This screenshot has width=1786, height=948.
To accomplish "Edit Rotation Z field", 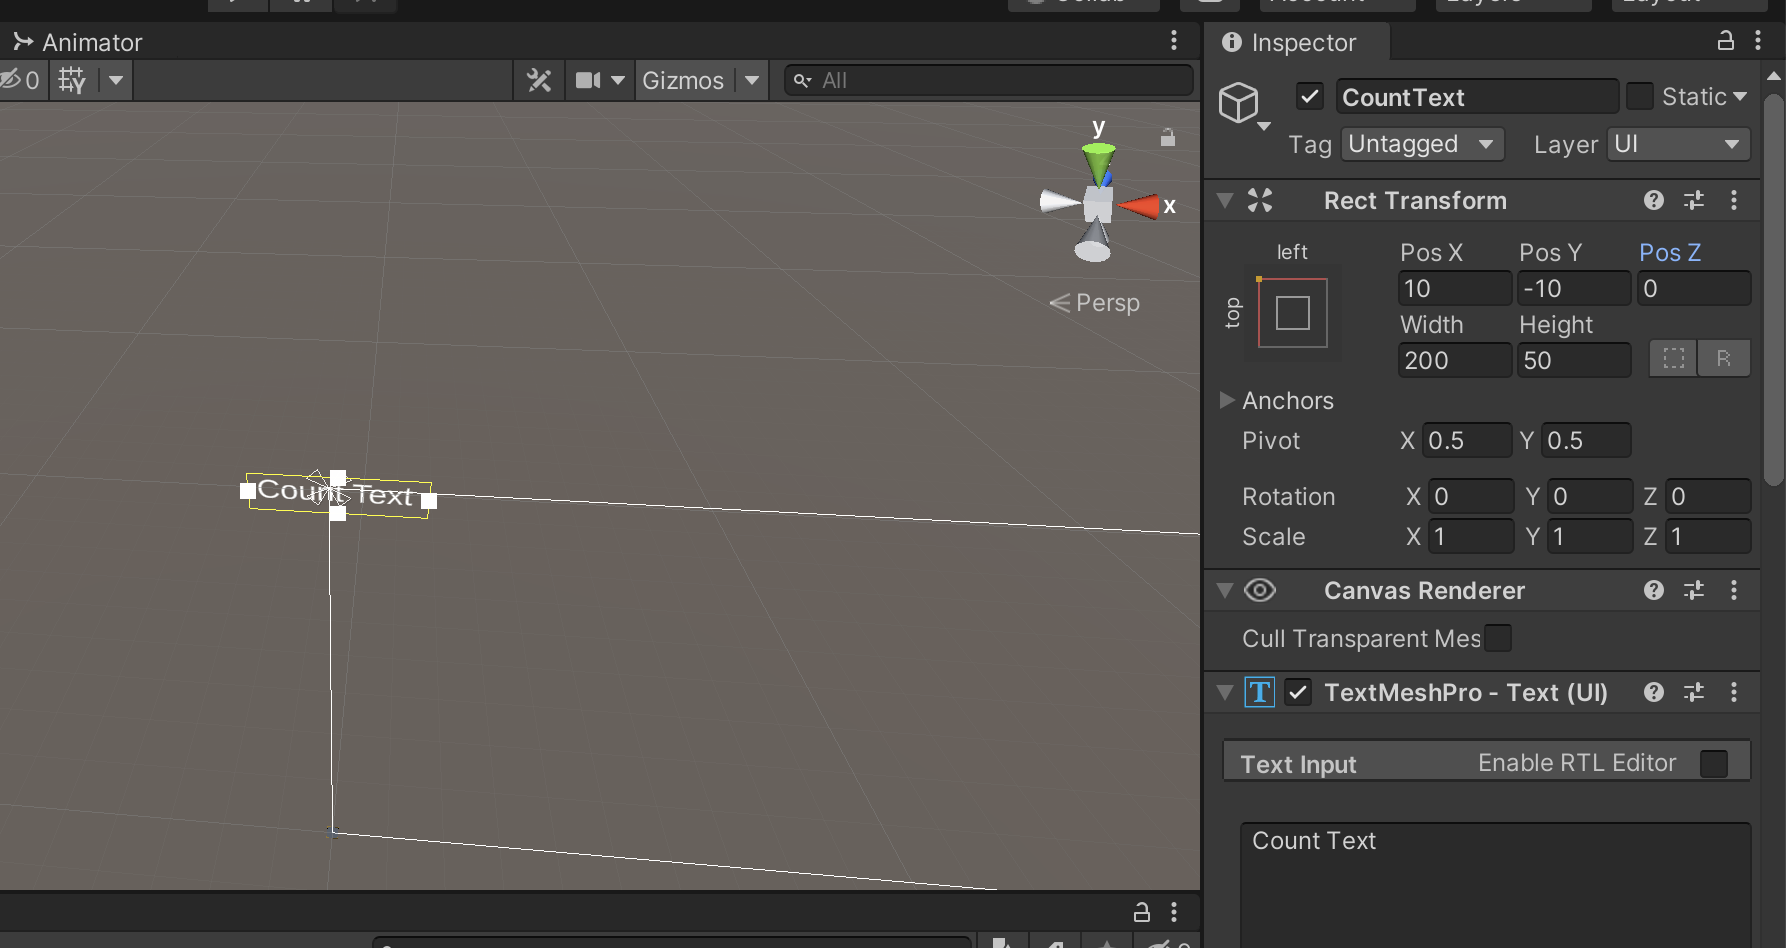I will pos(1708,496).
